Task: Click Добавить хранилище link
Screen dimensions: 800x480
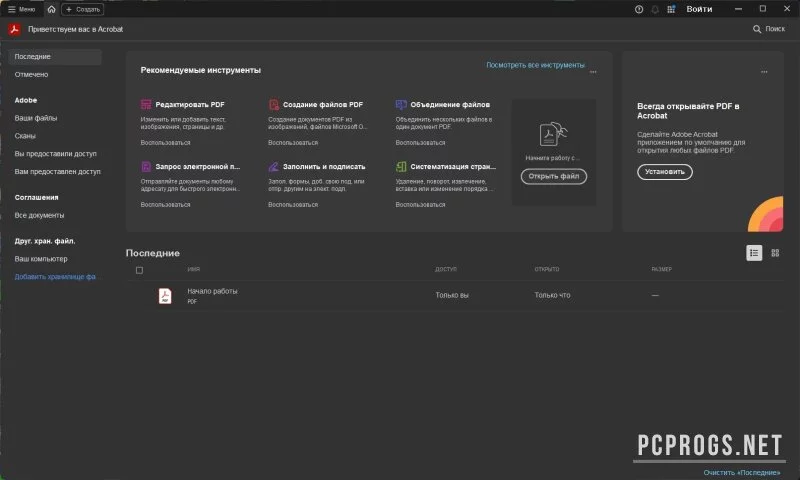Action: [x=55, y=276]
